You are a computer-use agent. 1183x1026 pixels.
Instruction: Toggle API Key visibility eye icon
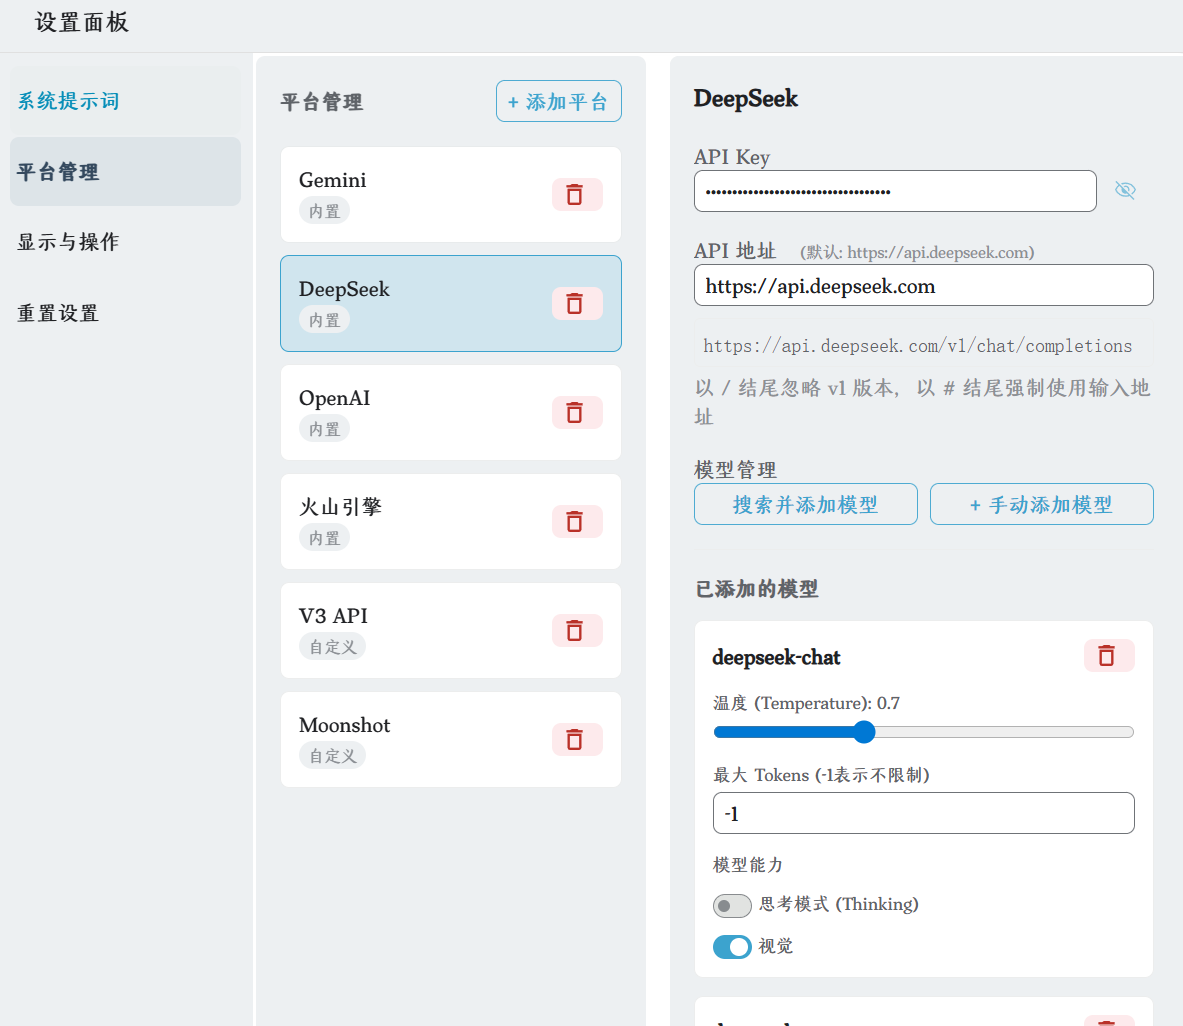click(x=1125, y=190)
